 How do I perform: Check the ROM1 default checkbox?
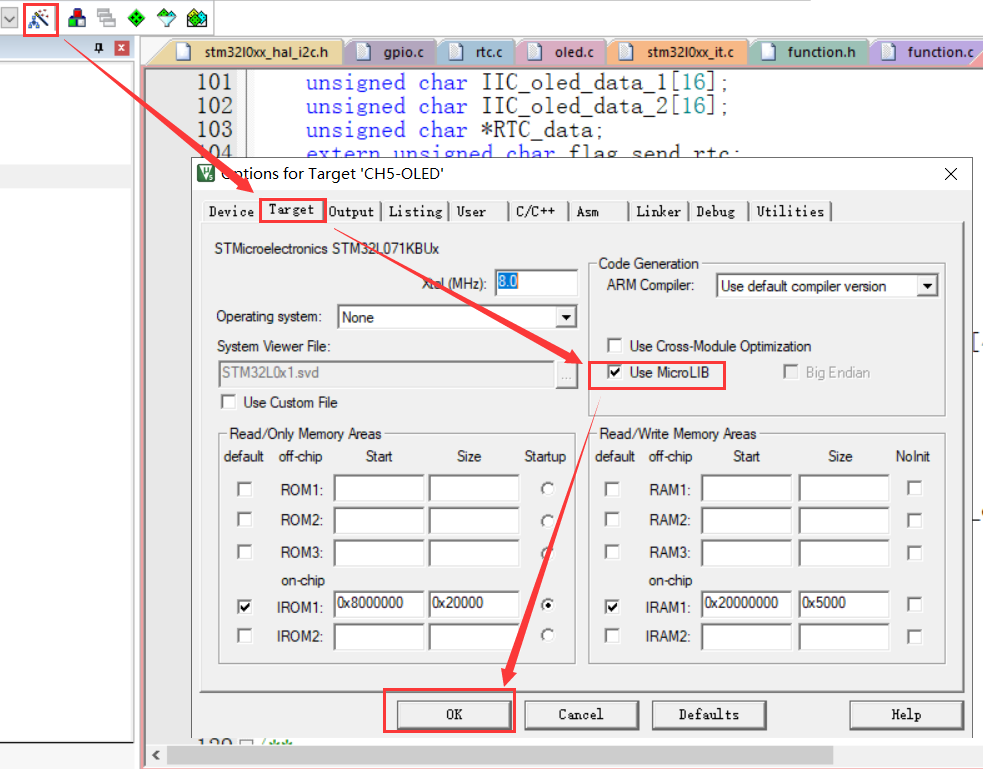[x=244, y=489]
